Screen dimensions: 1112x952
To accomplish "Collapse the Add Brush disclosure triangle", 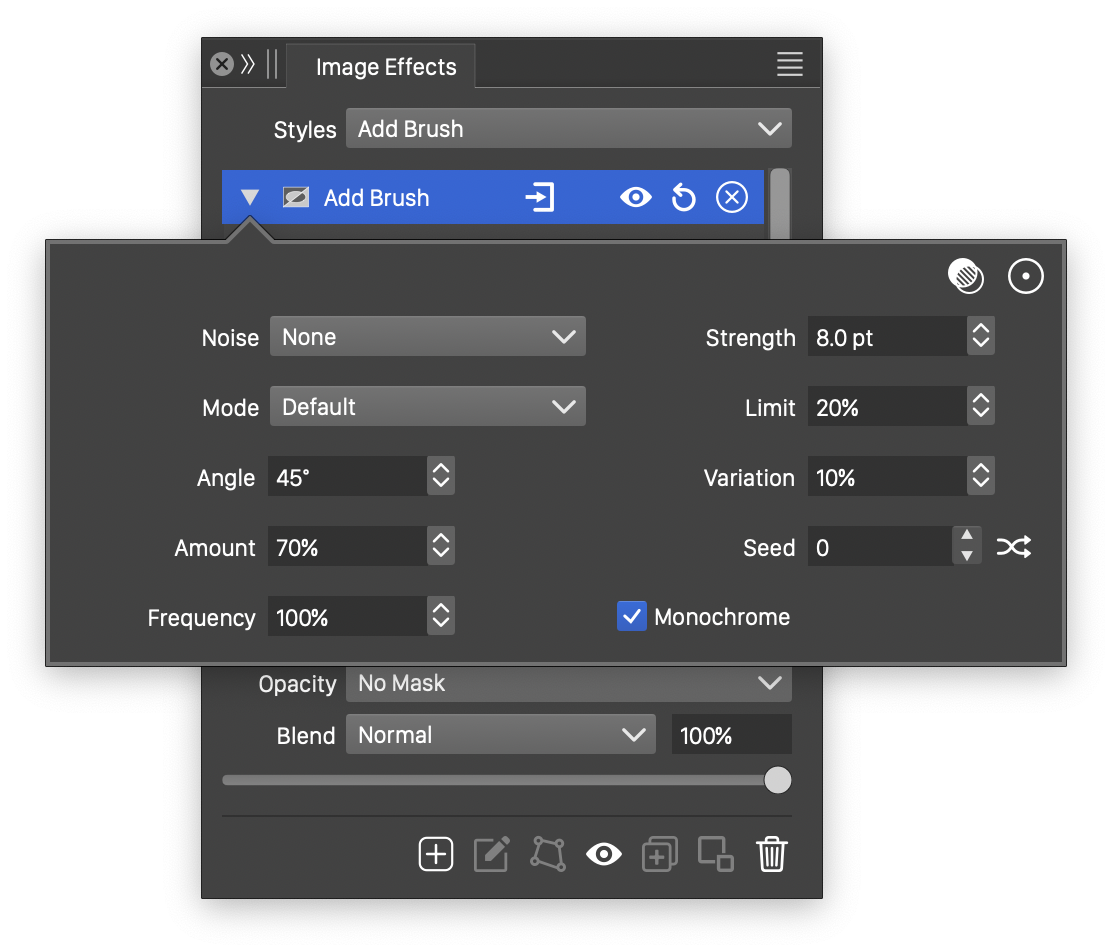I will coord(250,198).
